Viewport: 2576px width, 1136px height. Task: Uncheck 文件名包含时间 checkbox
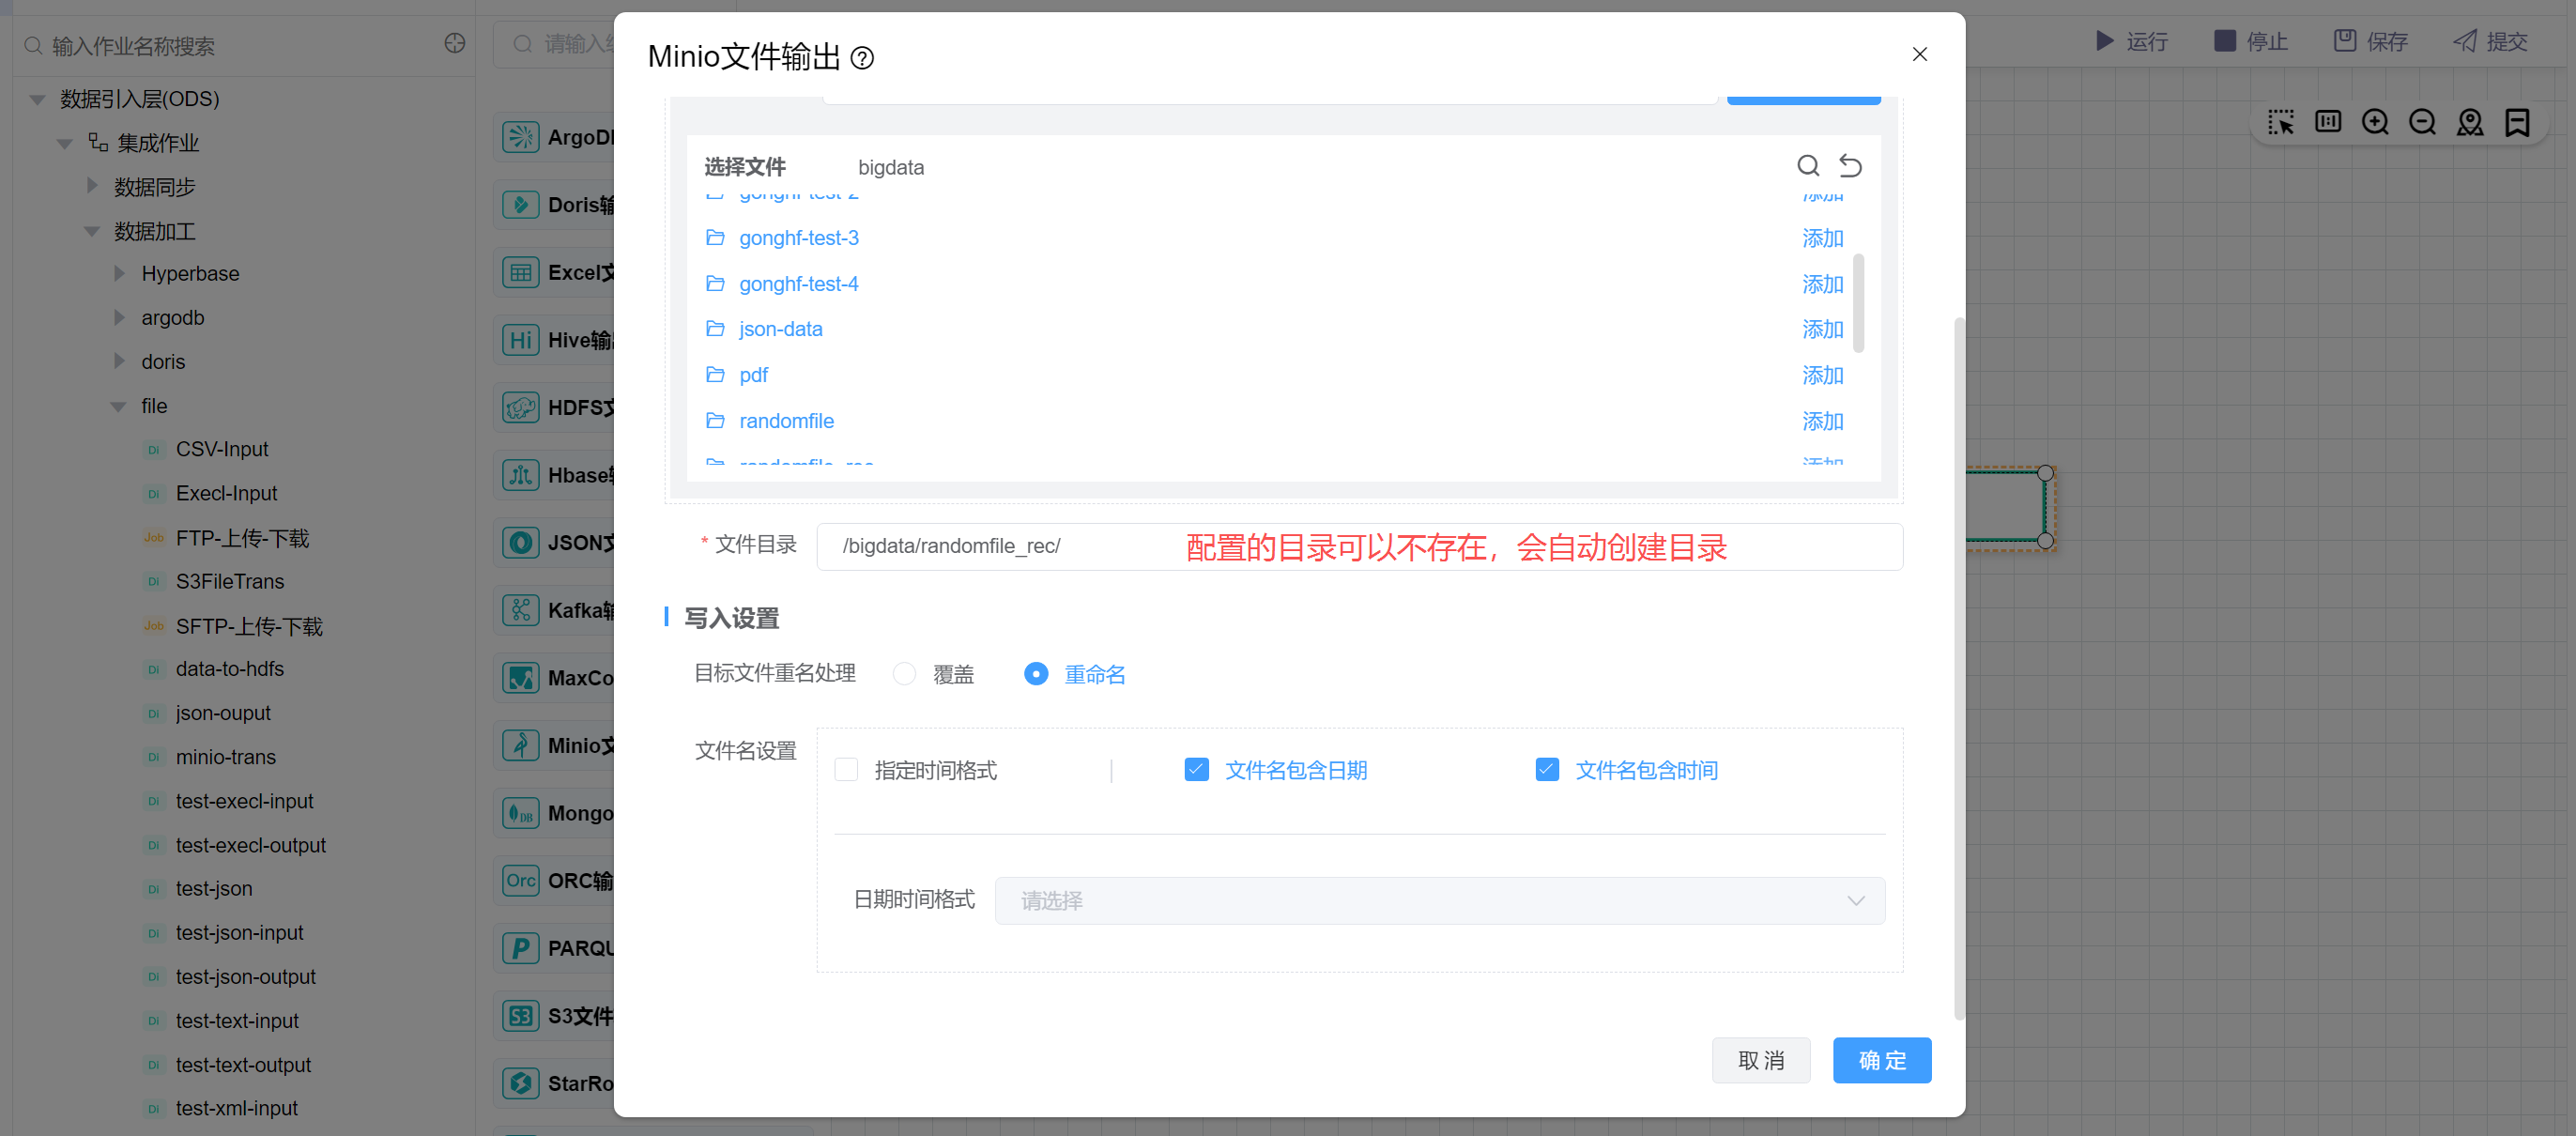[x=1546, y=770]
